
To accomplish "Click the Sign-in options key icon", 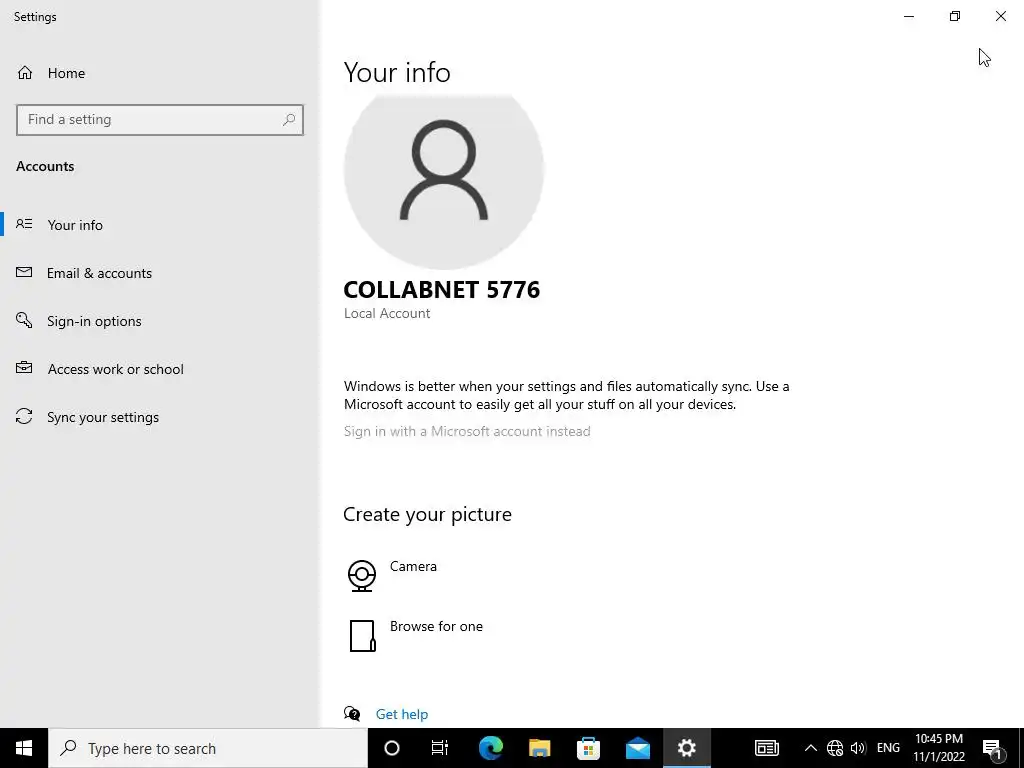I will click(24, 320).
